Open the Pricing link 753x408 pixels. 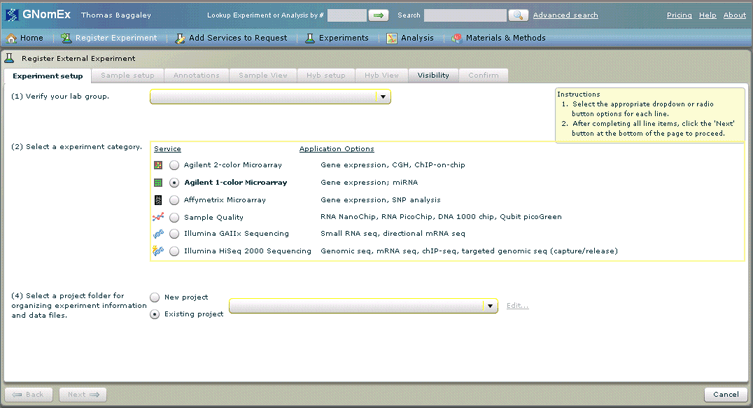679,15
